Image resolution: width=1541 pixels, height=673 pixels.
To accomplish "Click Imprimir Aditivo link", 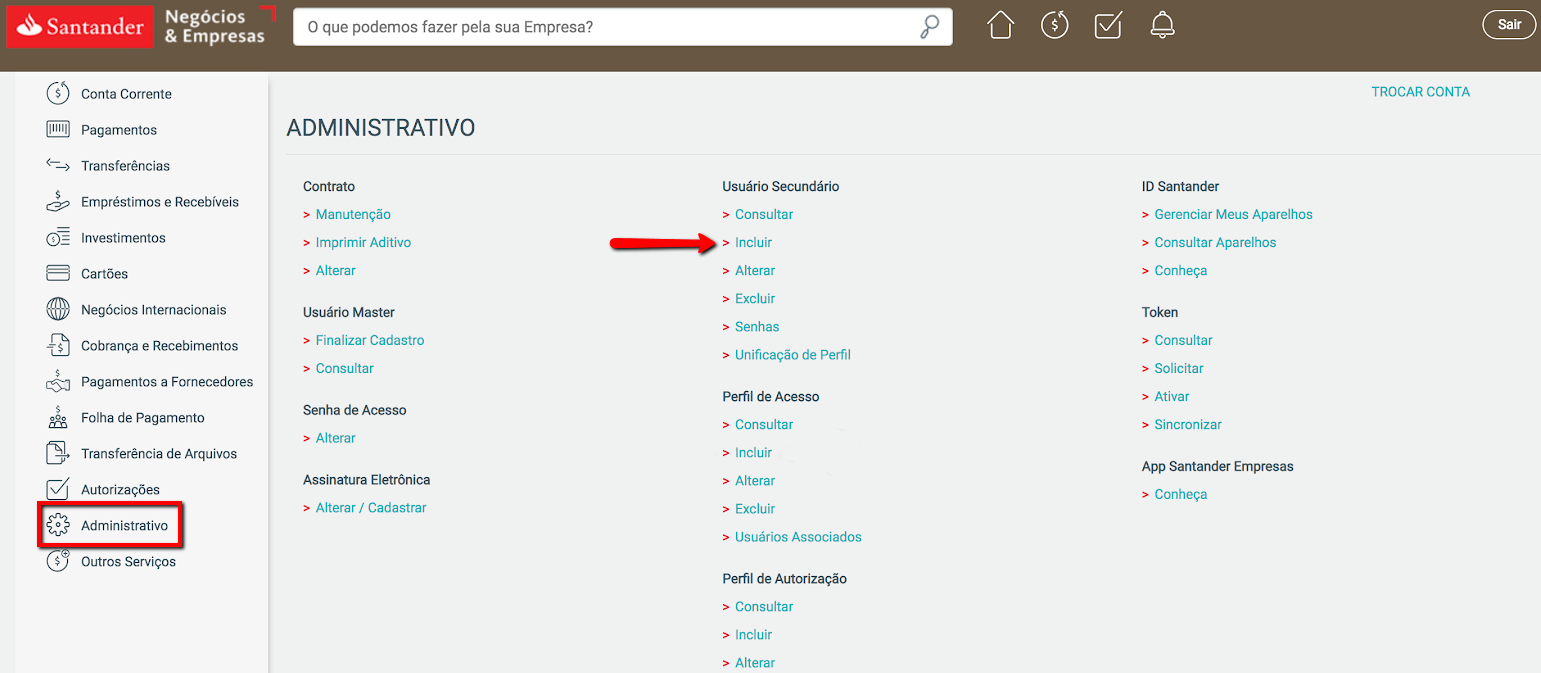I will point(363,242).
